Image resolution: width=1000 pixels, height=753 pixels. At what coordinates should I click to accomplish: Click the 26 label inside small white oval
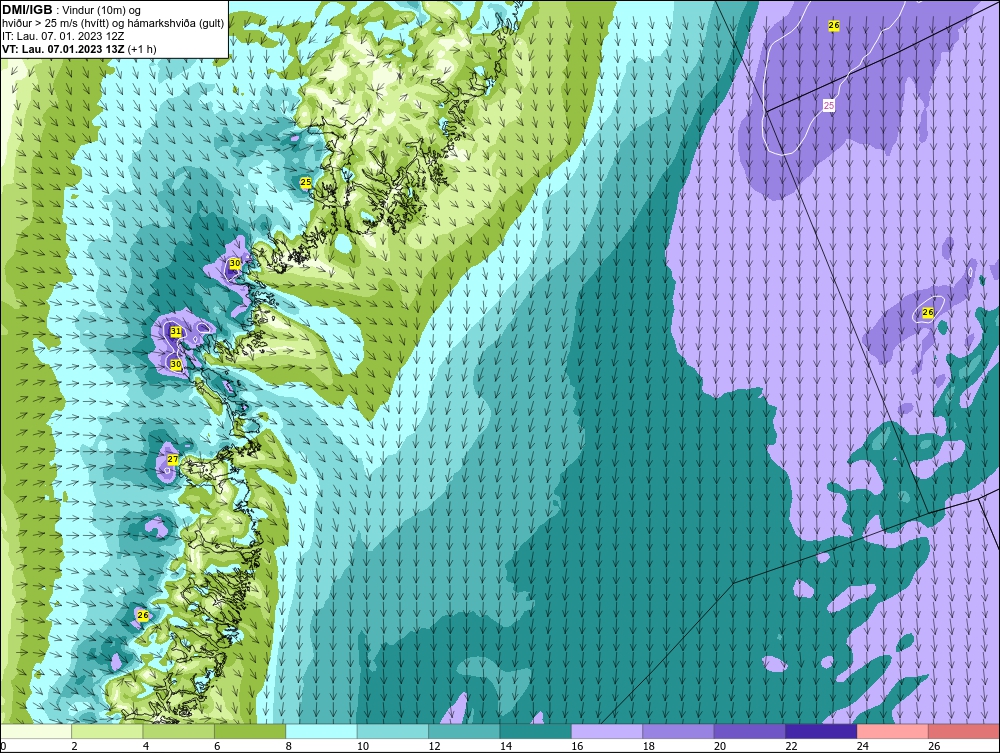(x=928, y=312)
